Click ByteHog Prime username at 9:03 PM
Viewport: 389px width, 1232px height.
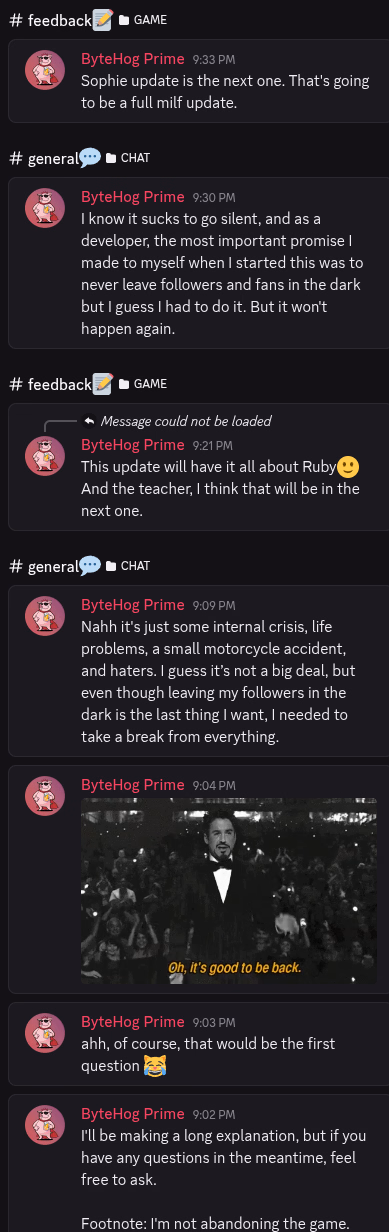point(132,1021)
